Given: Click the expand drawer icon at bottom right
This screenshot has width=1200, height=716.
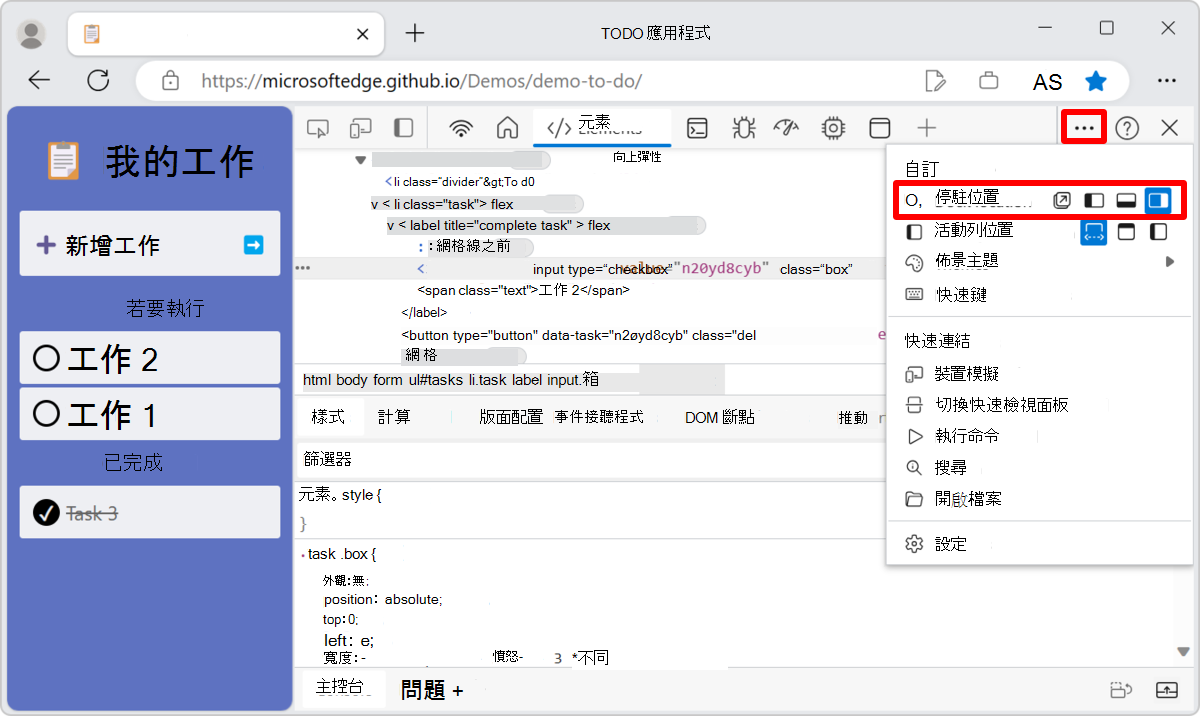Looking at the screenshot, I should 1167,690.
